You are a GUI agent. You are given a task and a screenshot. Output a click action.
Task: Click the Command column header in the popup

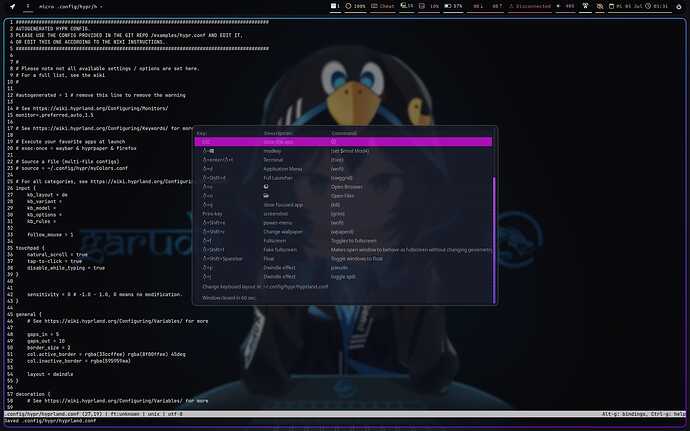344,133
